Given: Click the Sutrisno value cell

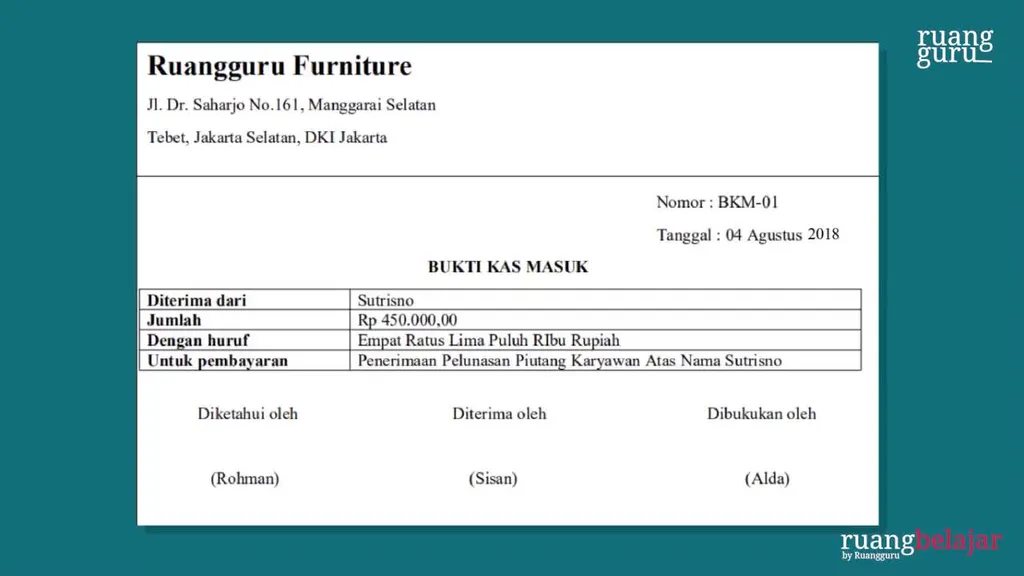Looking at the screenshot, I should tap(386, 300).
